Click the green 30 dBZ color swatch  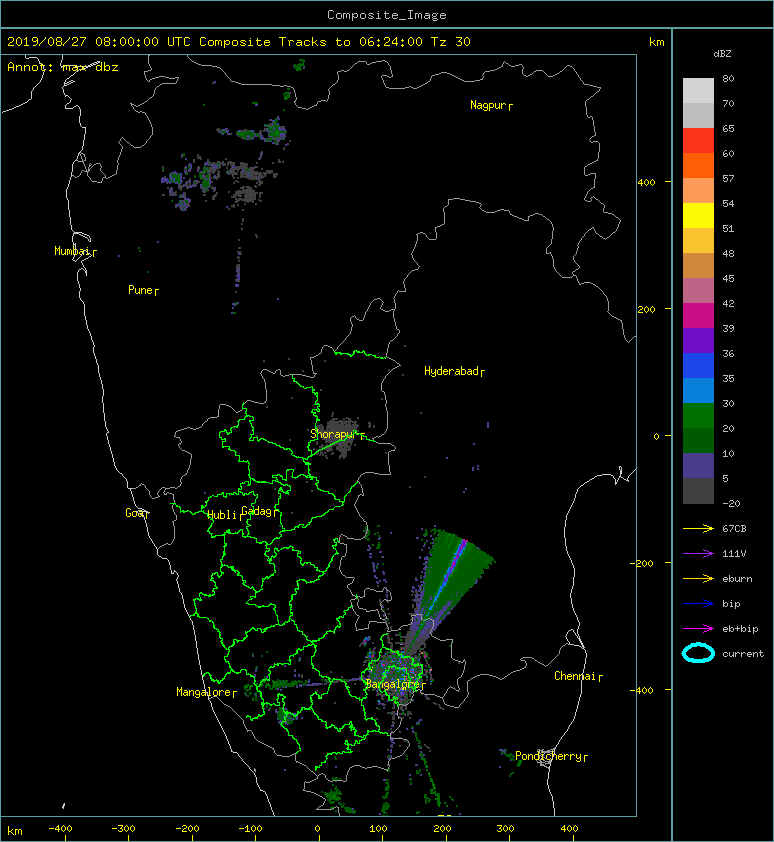pyautogui.click(x=698, y=416)
